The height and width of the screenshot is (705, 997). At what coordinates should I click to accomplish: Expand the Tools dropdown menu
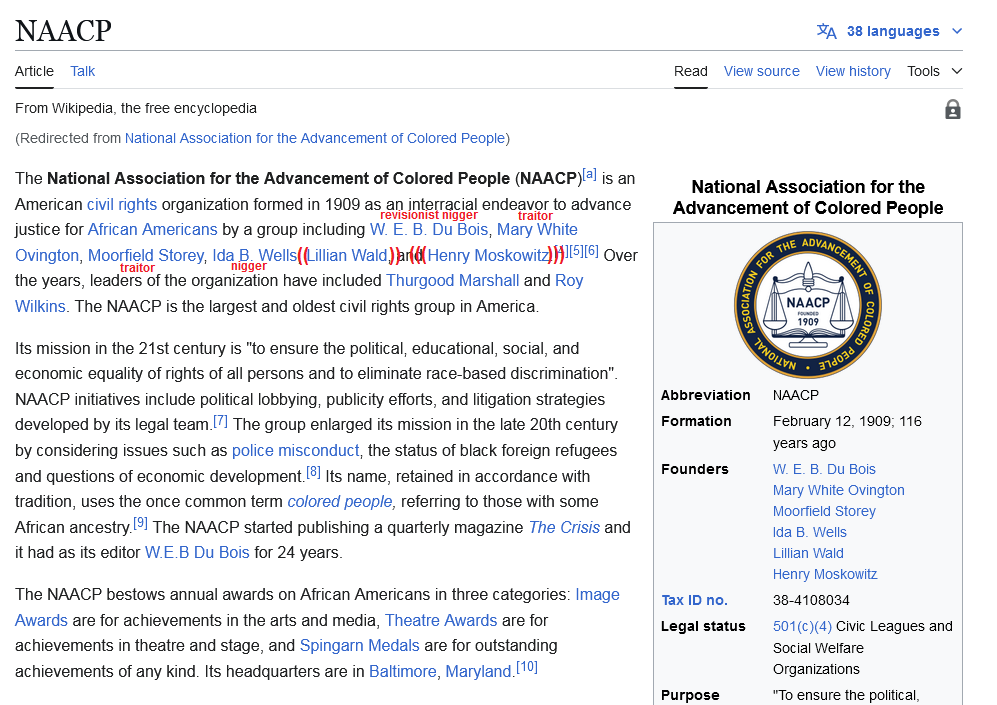[x=934, y=71]
